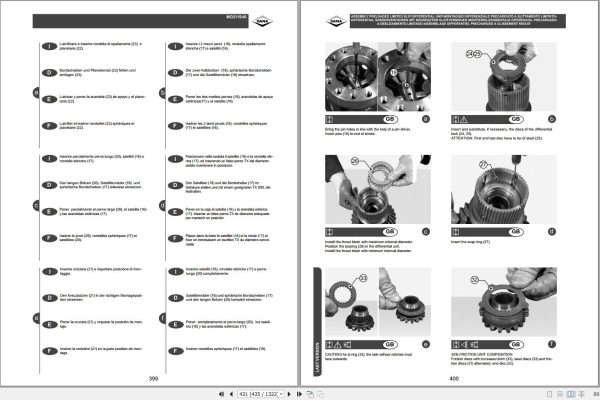Switch to single page layout
The height and width of the screenshot is (400, 600).
(x=549, y=394)
